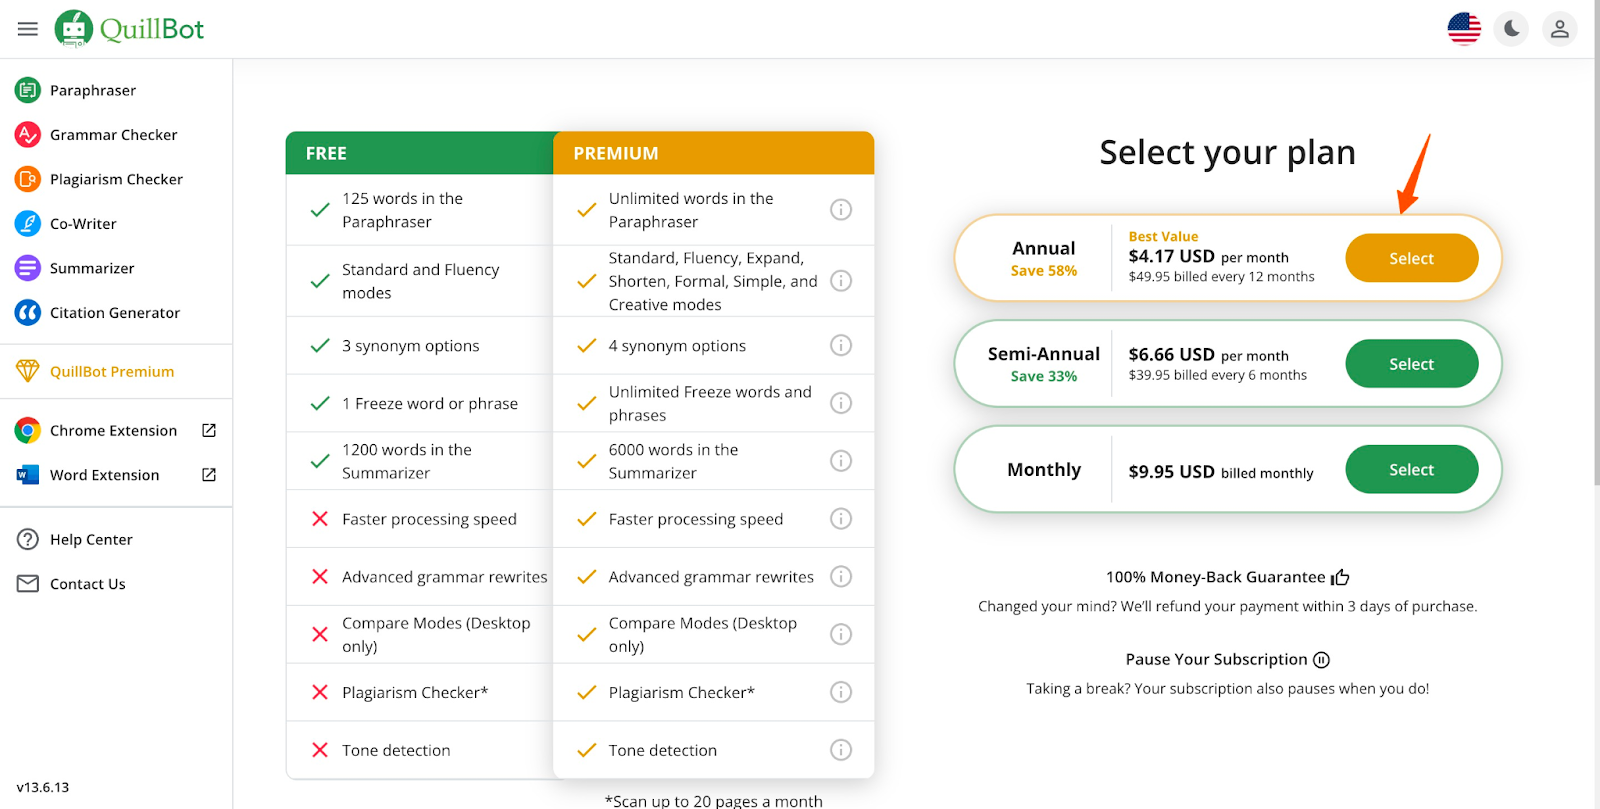Click the QuillBot logo

click(x=130, y=29)
